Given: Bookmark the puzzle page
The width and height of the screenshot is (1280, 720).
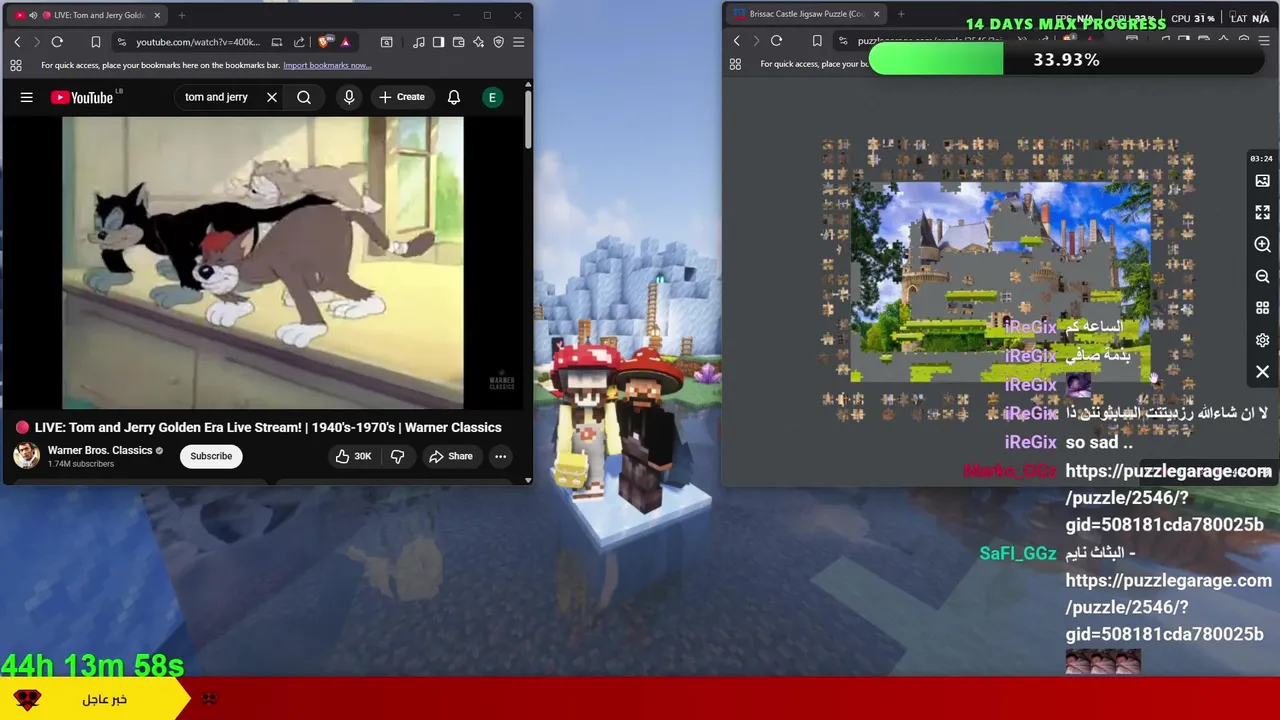Looking at the screenshot, I should click(817, 41).
